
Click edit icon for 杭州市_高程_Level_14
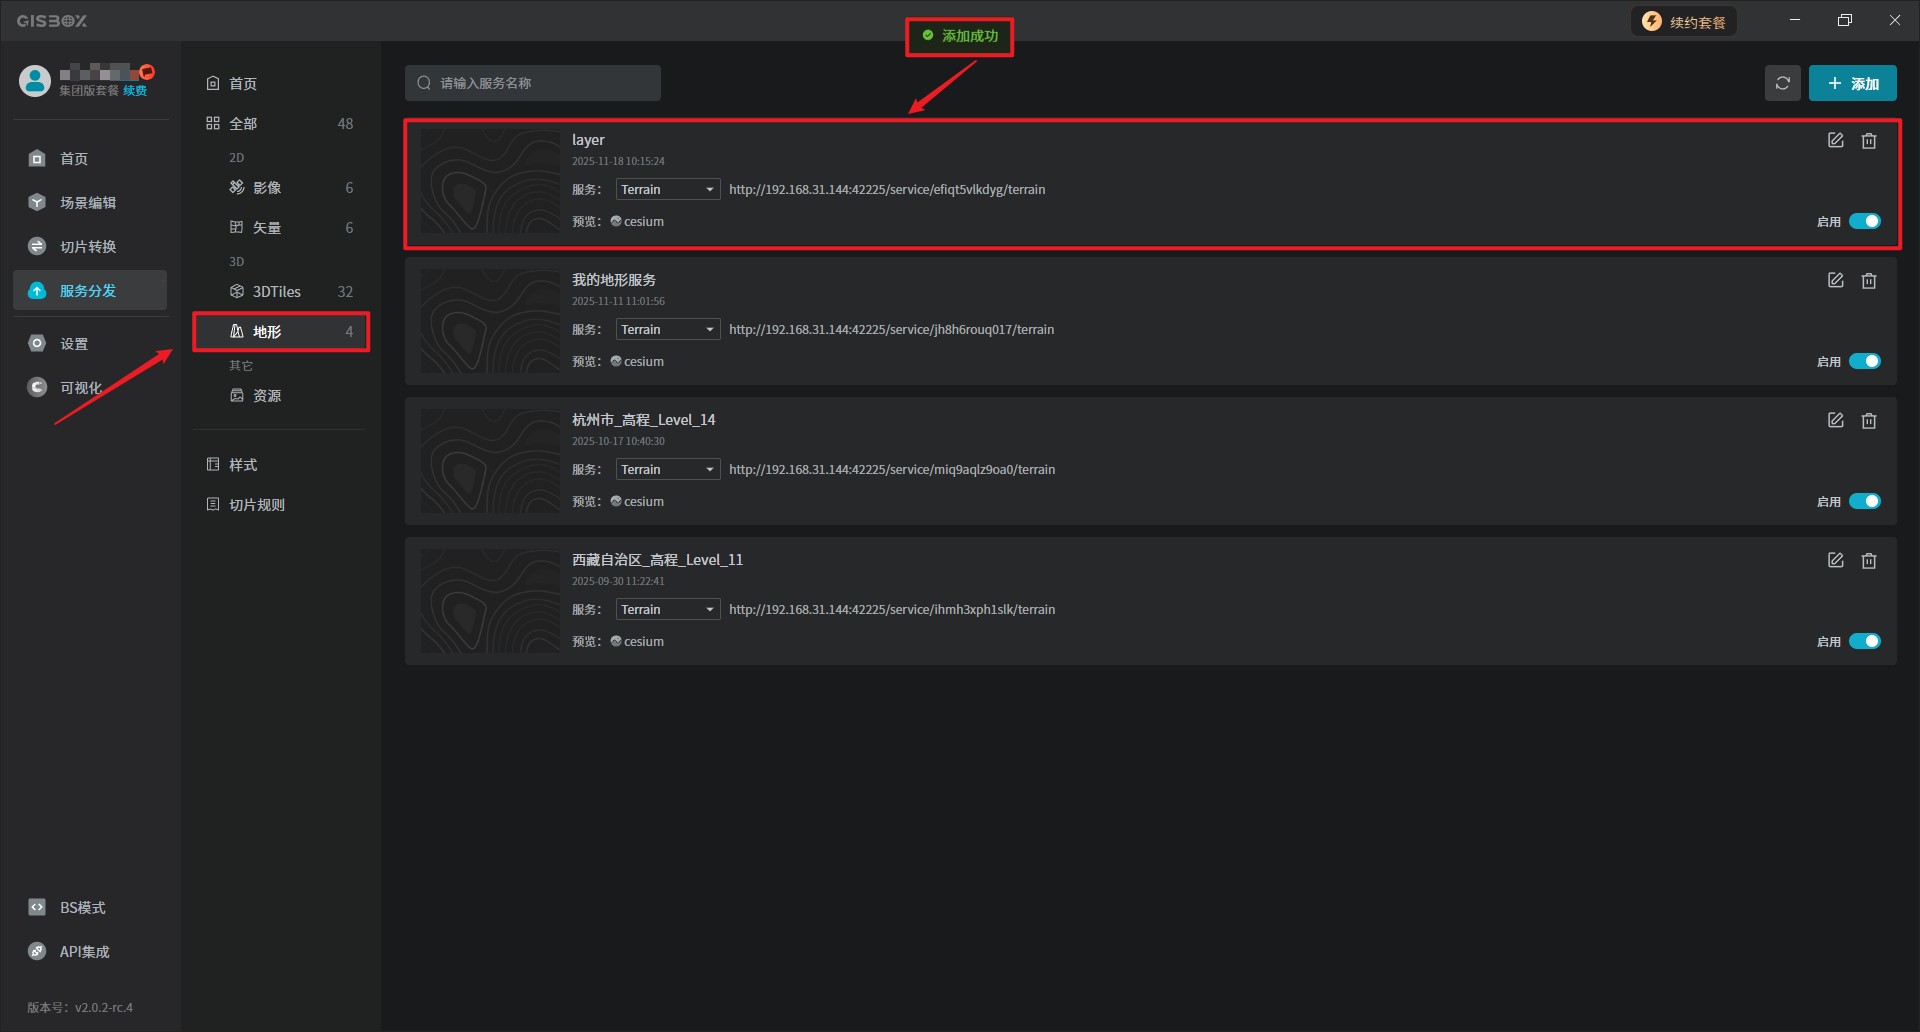[x=1835, y=421]
